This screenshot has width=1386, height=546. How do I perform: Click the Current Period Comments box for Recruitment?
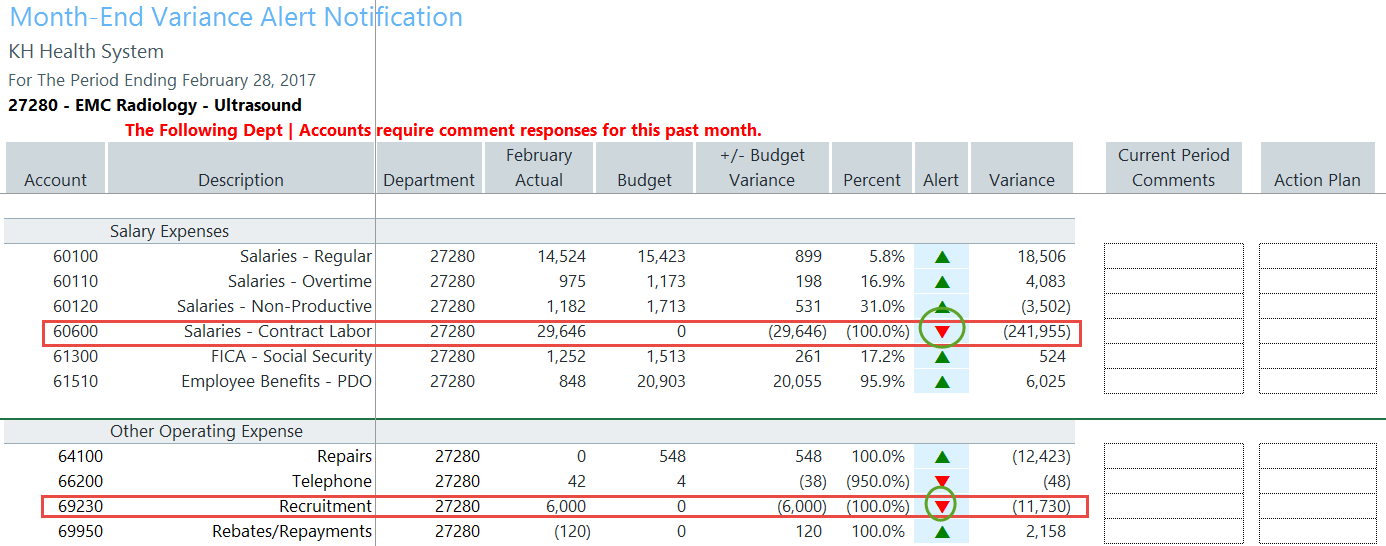tap(1173, 506)
